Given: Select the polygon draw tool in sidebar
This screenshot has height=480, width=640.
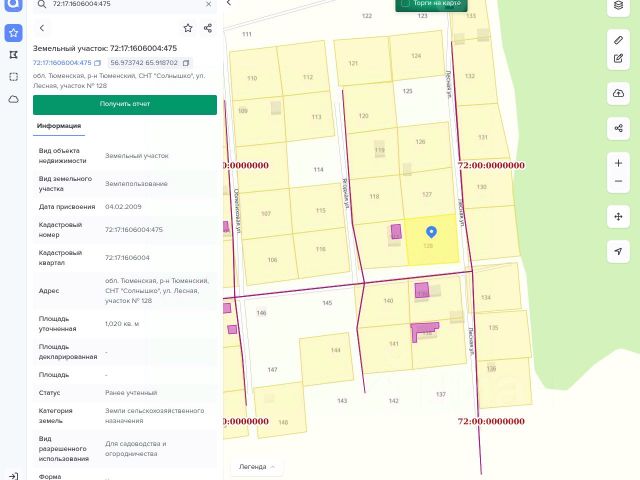Looking at the screenshot, I should pyautogui.click(x=13, y=55).
